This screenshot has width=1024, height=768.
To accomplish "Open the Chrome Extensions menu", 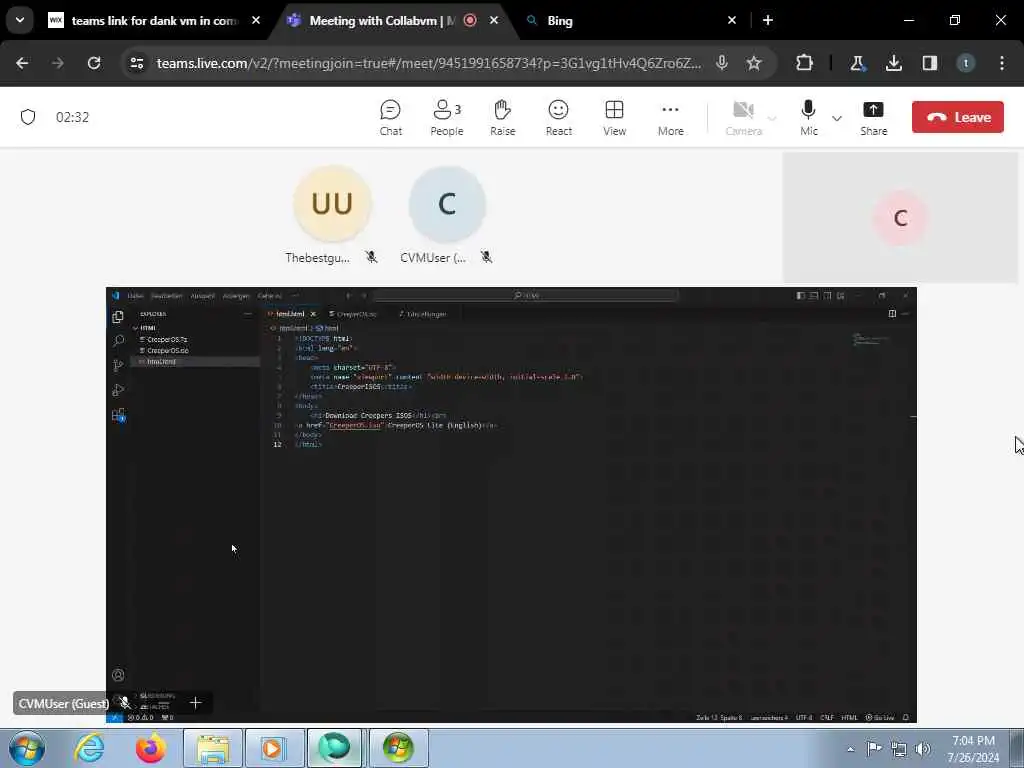I will point(805,63).
